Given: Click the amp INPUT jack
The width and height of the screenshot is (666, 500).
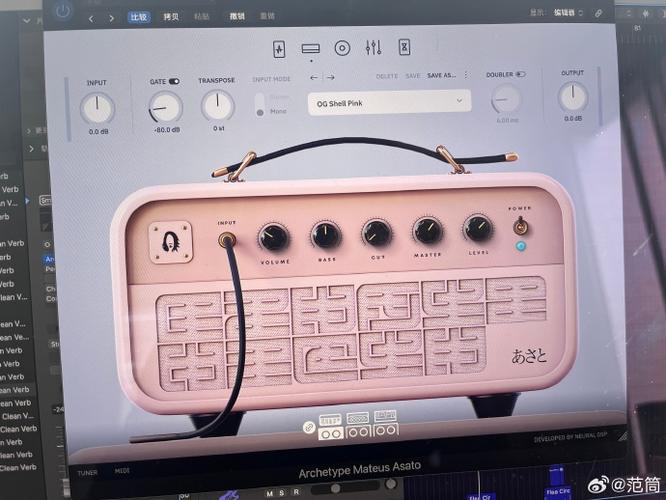Looking at the screenshot, I should pos(226,240).
